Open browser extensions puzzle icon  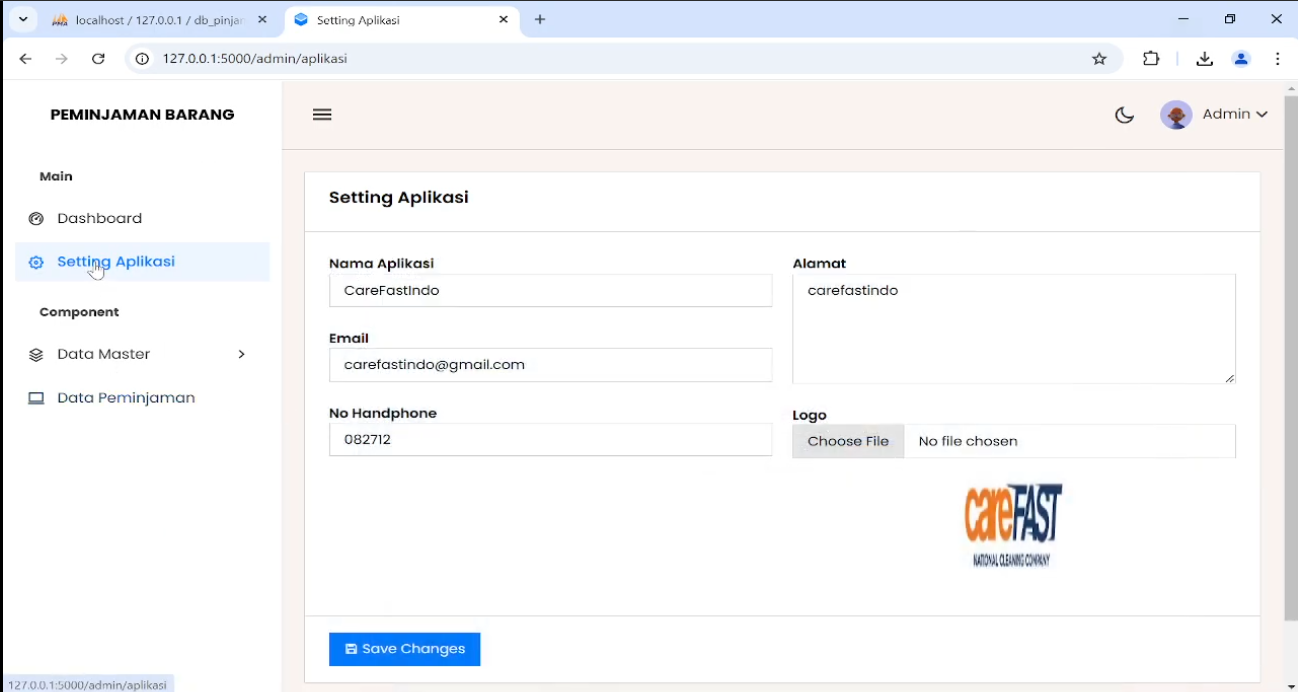tap(1151, 59)
